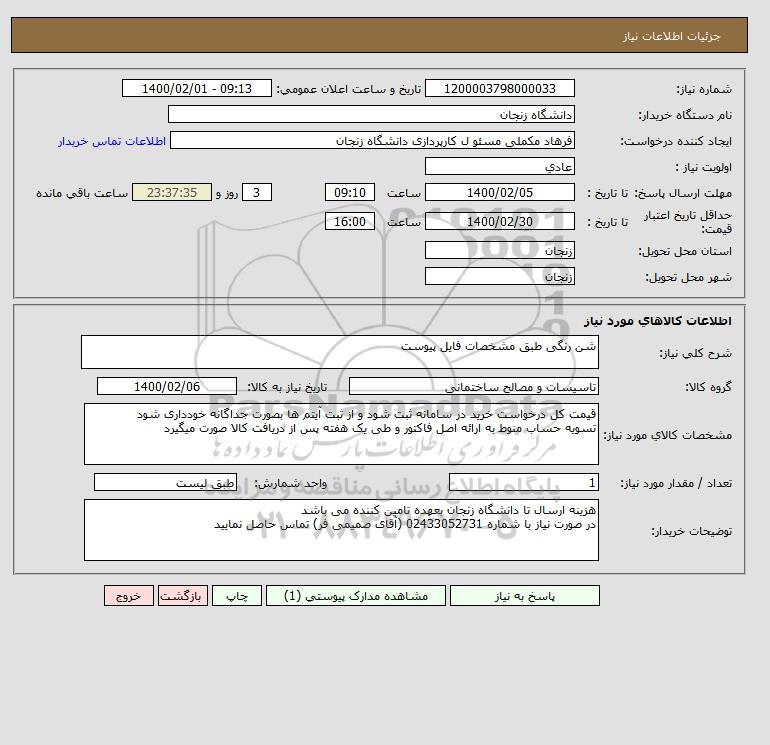Screen dimensions: 770x745
Task: Click the response deadline time 09:10
Action: pos(350,193)
